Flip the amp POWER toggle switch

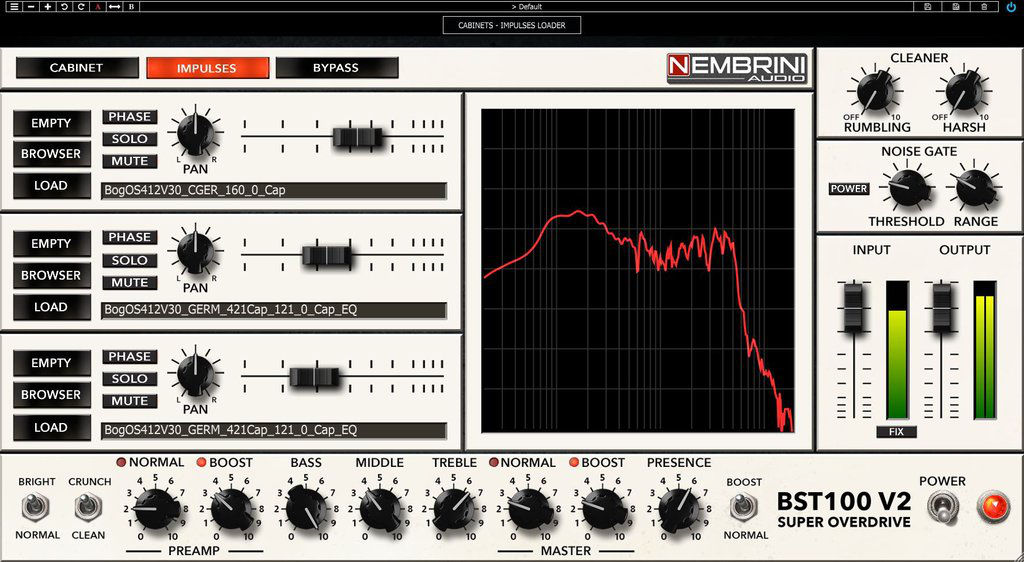(x=943, y=507)
